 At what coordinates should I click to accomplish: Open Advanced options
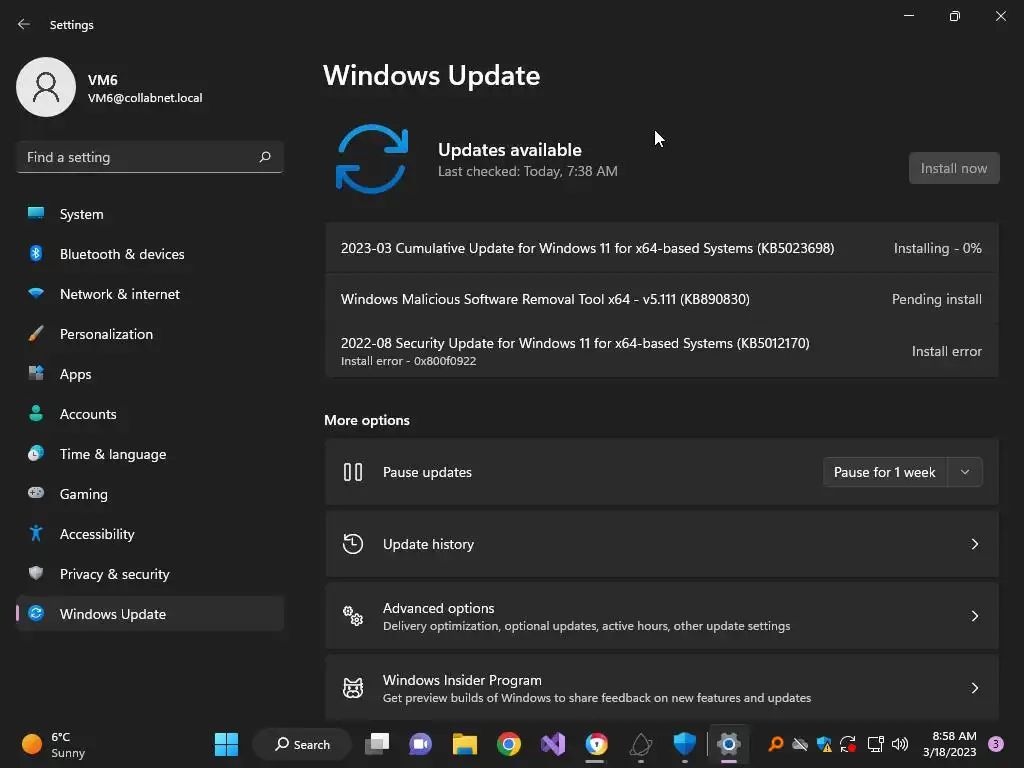662,616
